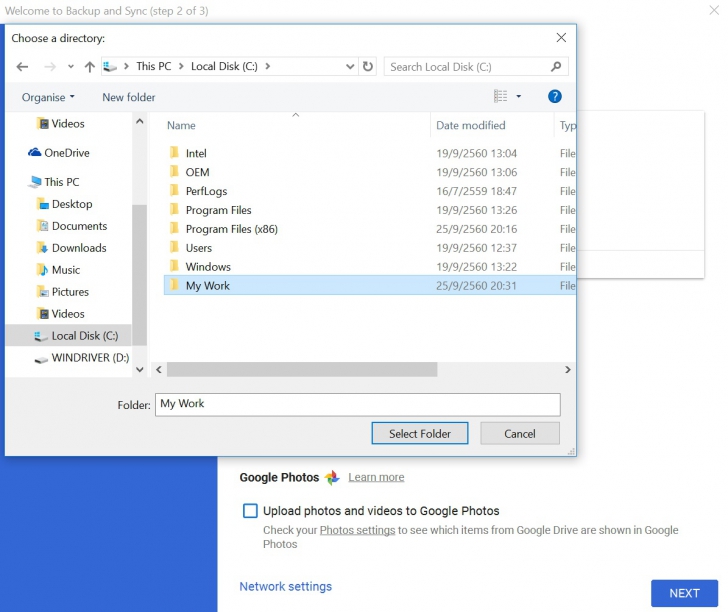This screenshot has width=728, height=612.
Task: Expand the address bar history dropdown
Action: (350, 67)
